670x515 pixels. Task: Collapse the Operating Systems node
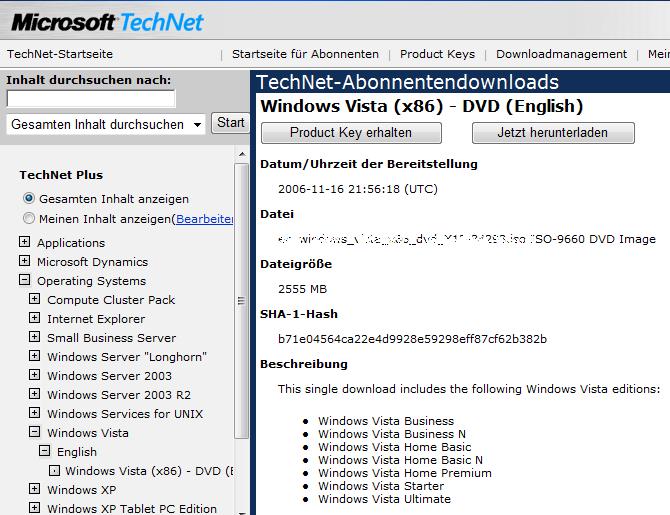24,280
